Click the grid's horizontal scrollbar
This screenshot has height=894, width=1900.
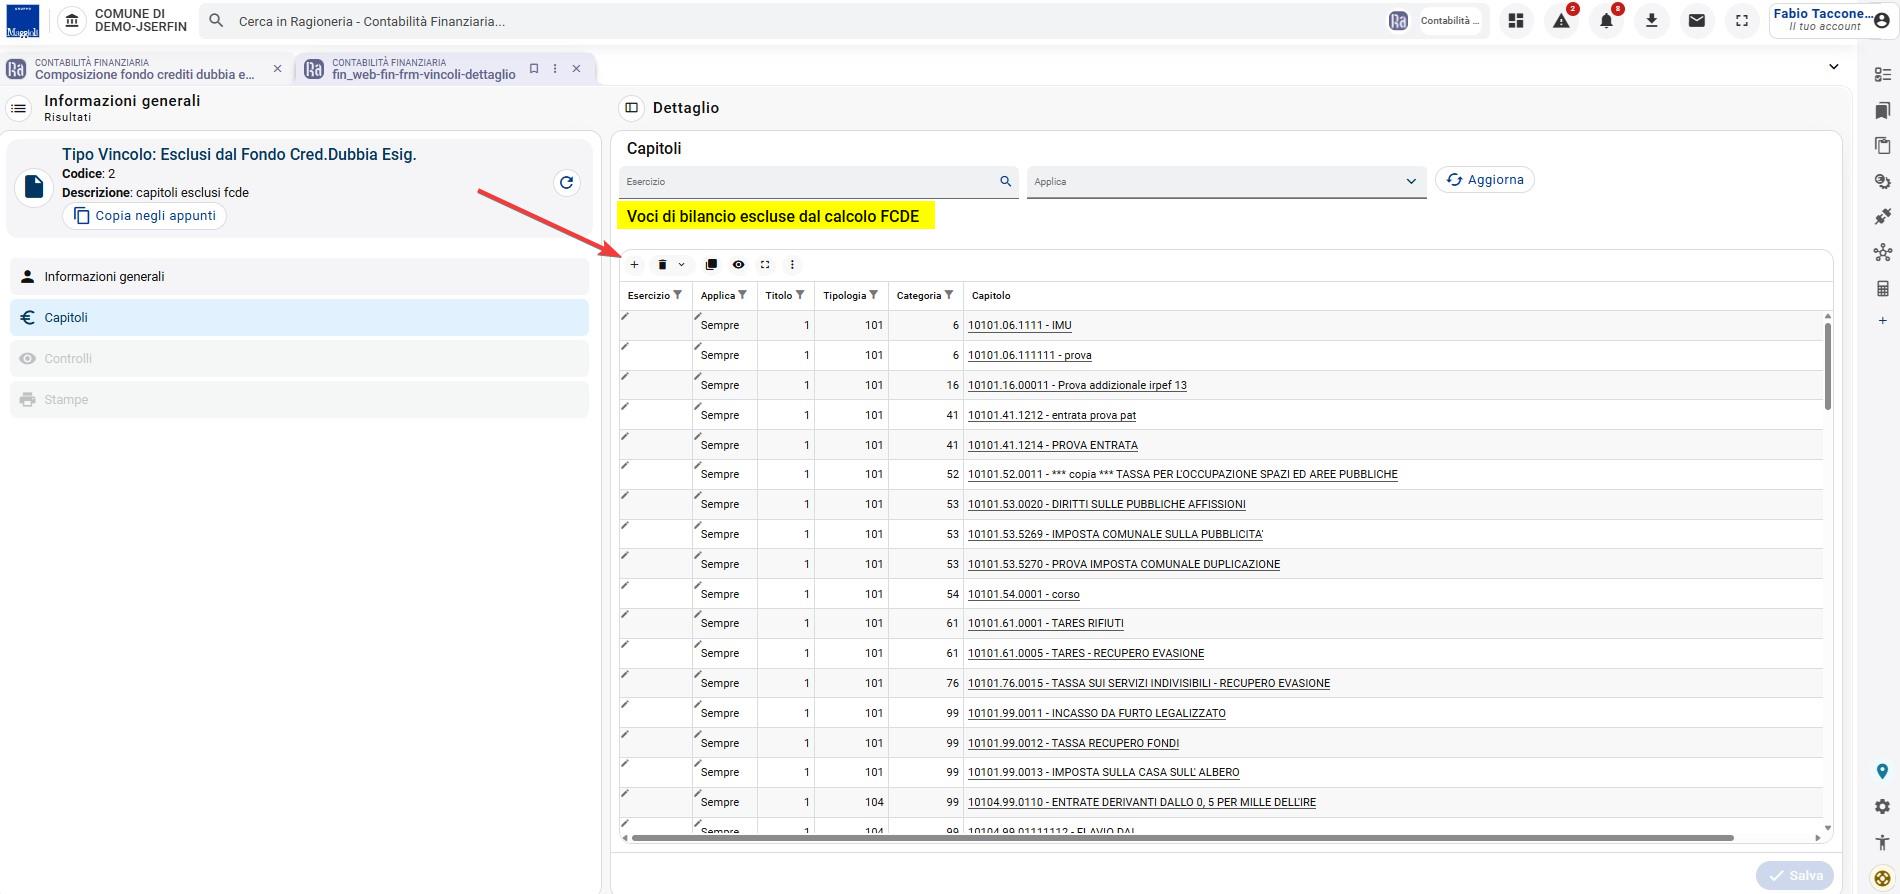1182,838
